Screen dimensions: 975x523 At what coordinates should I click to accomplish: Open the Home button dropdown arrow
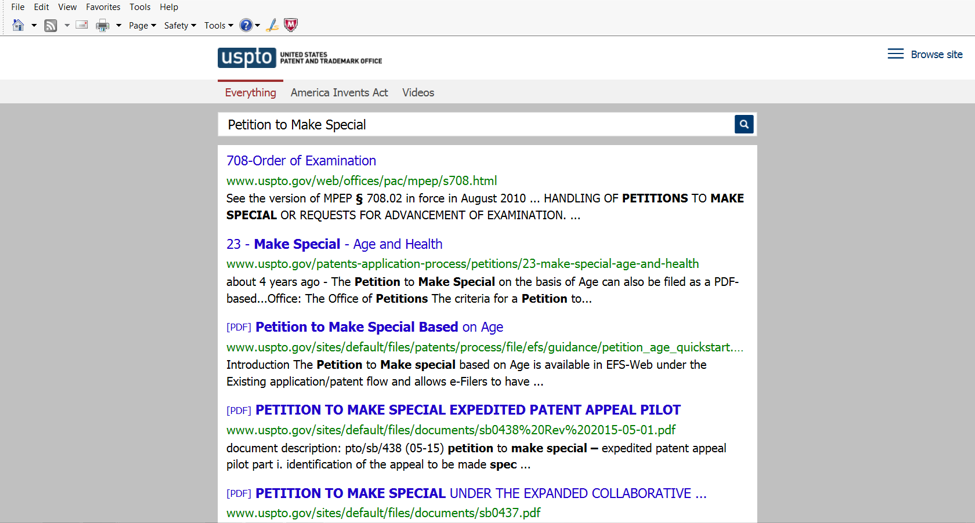click(x=34, y=25)
